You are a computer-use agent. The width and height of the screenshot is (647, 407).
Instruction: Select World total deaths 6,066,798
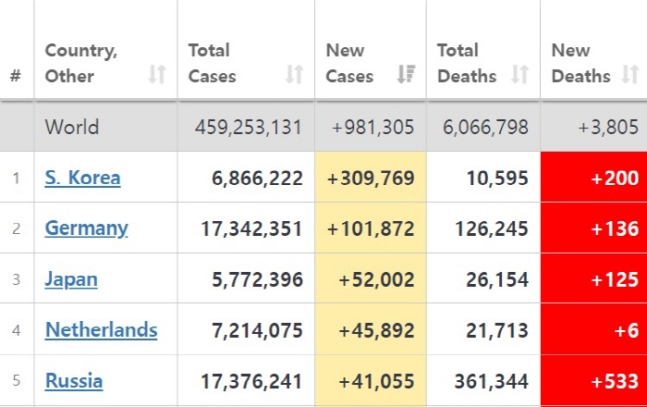click(x=485, y=127)
